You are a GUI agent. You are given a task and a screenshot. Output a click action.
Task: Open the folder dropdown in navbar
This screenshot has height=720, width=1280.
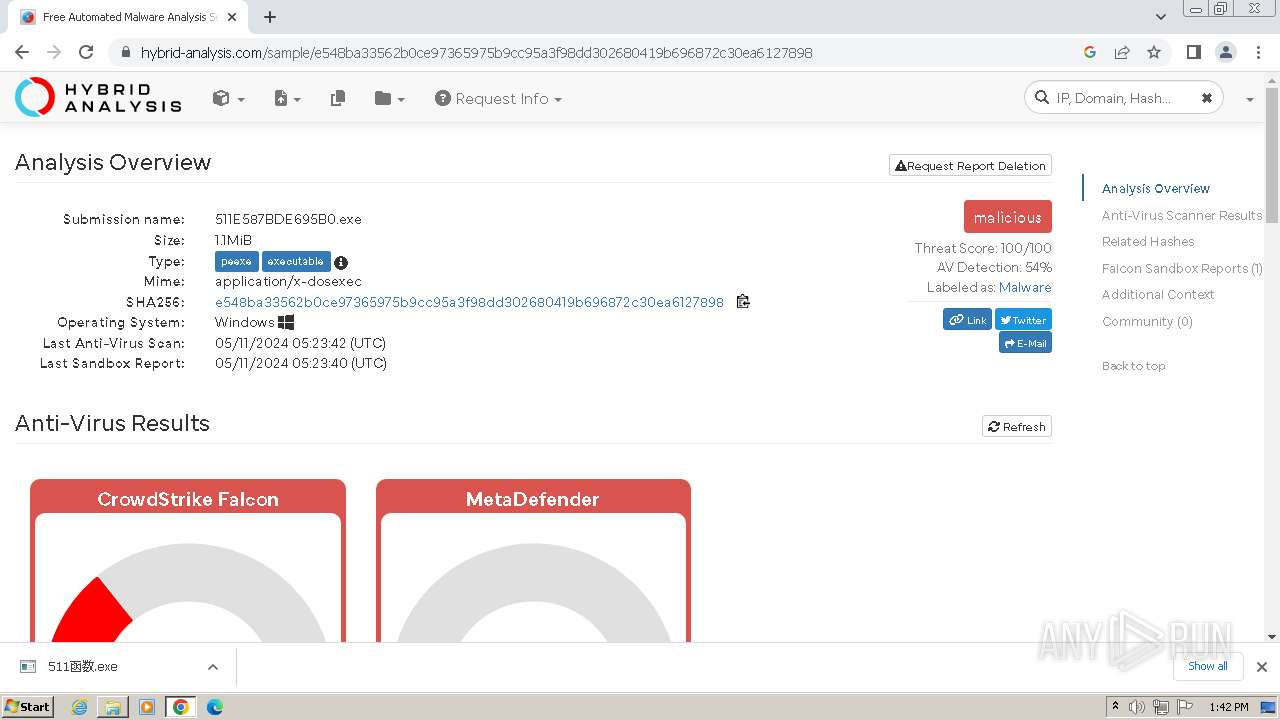click(389, 98)
